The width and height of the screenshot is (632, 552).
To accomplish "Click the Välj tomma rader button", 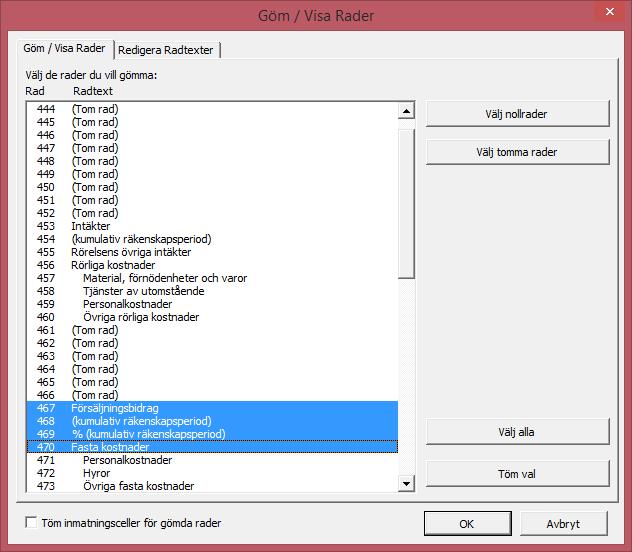I will coord(517,152).
